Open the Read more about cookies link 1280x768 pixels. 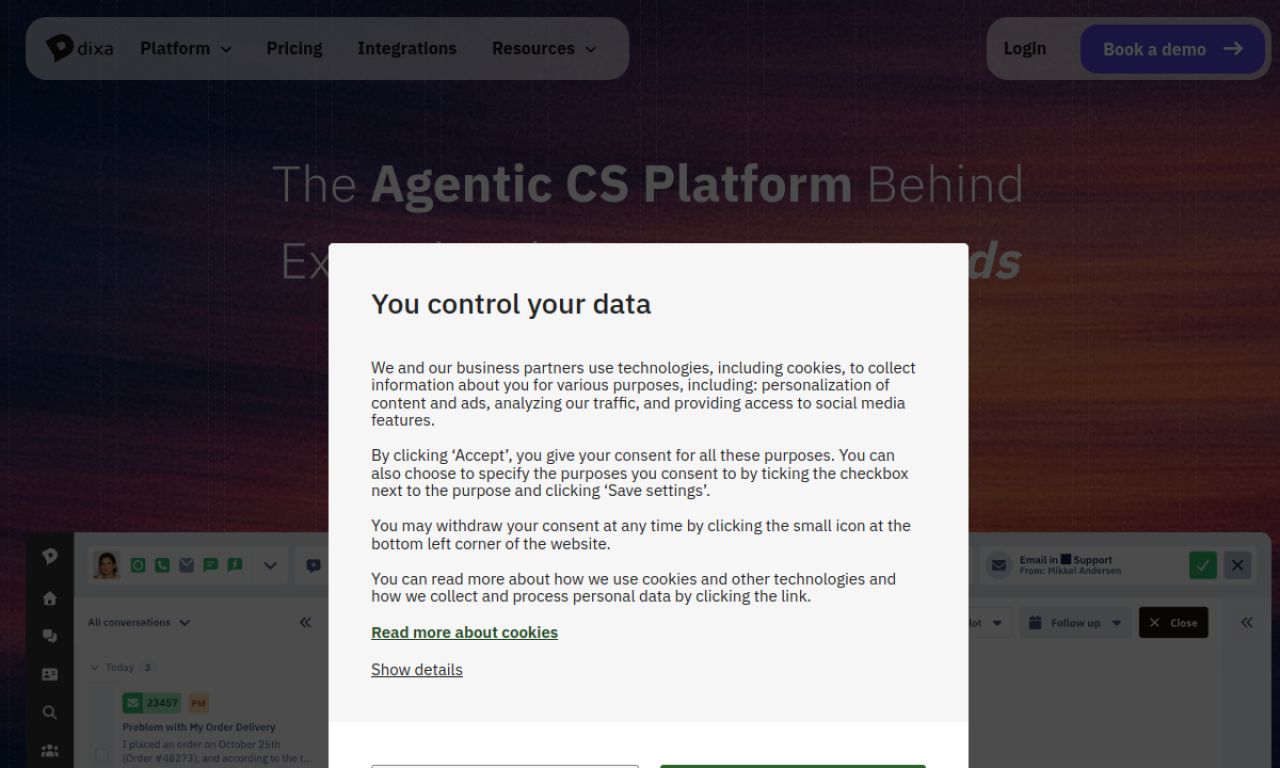coord(464,632)
